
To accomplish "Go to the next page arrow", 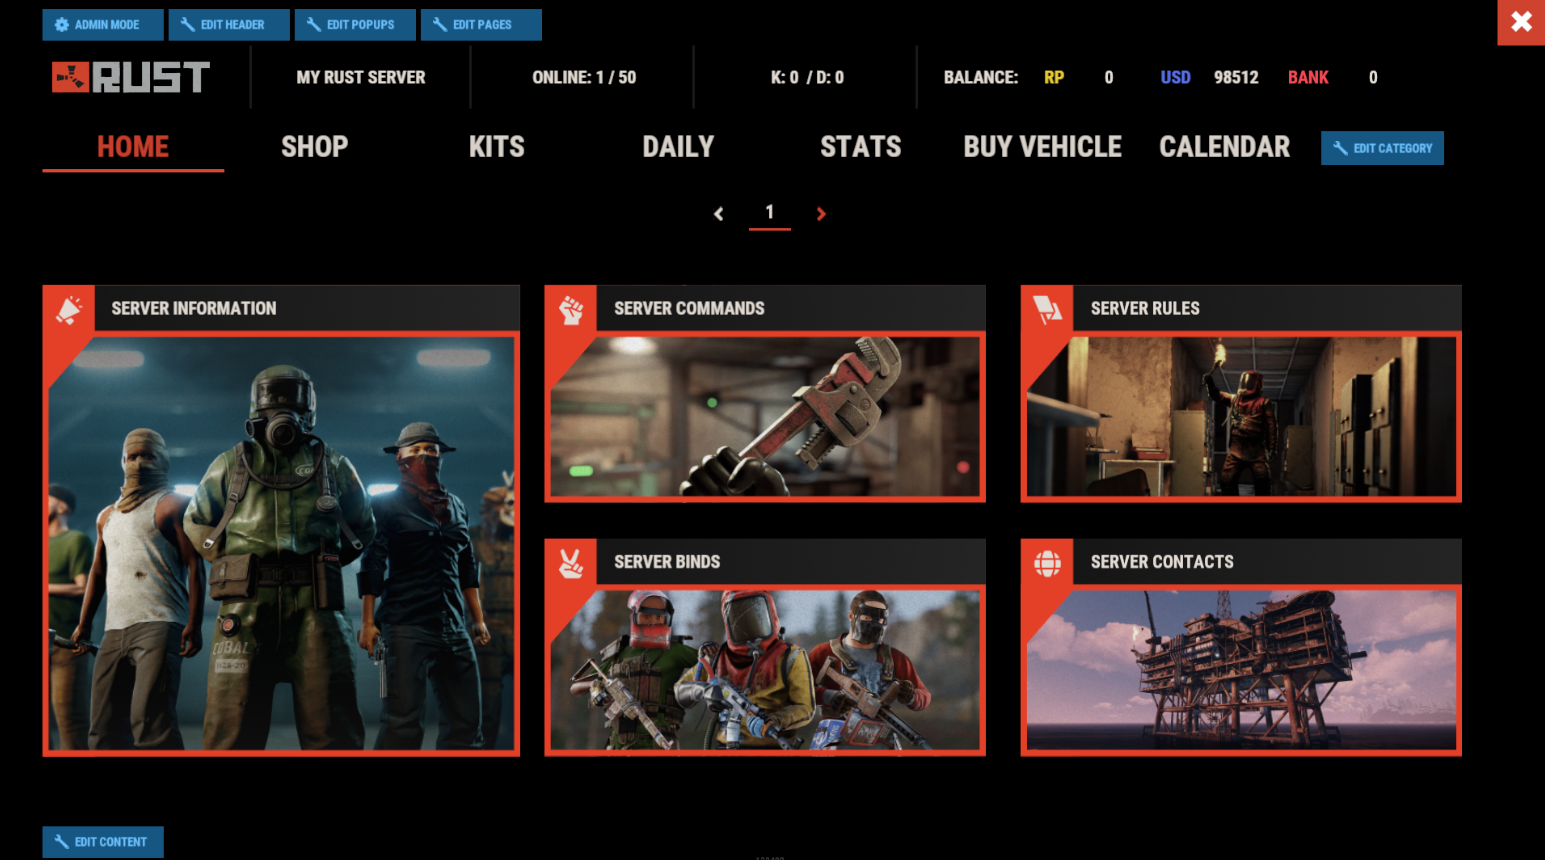I will (x=821, y=213).
